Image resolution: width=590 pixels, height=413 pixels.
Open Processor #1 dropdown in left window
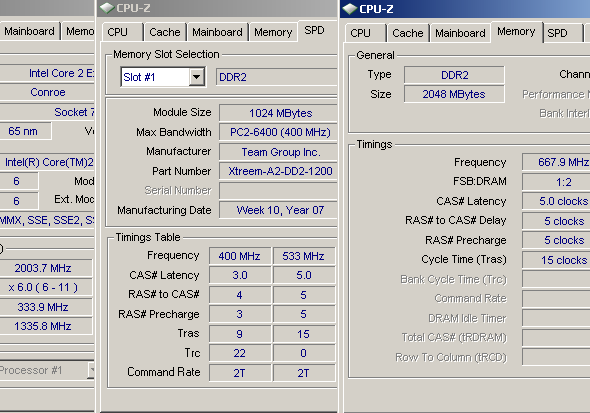(x=91, y=370)
